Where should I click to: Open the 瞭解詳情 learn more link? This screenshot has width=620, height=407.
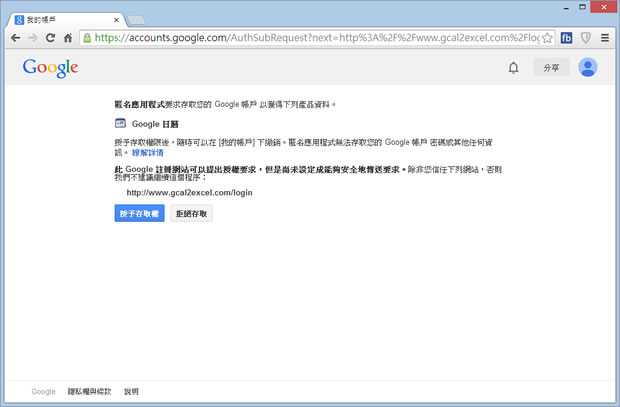coord(147,153)
